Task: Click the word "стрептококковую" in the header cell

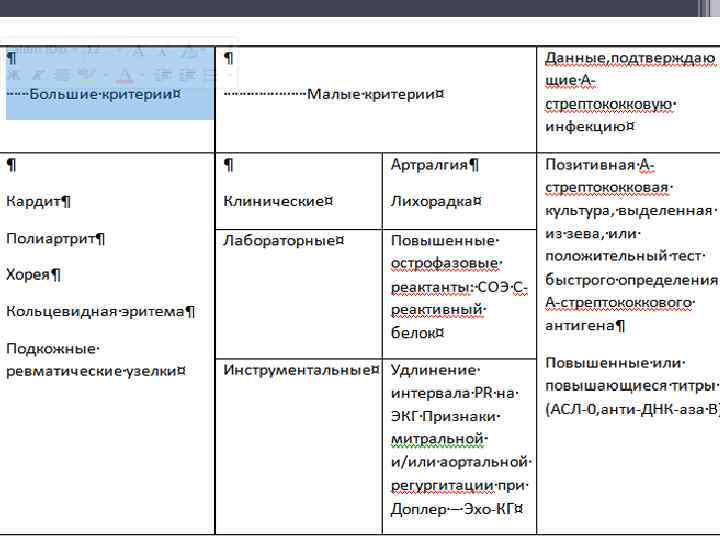Action: 608,105
